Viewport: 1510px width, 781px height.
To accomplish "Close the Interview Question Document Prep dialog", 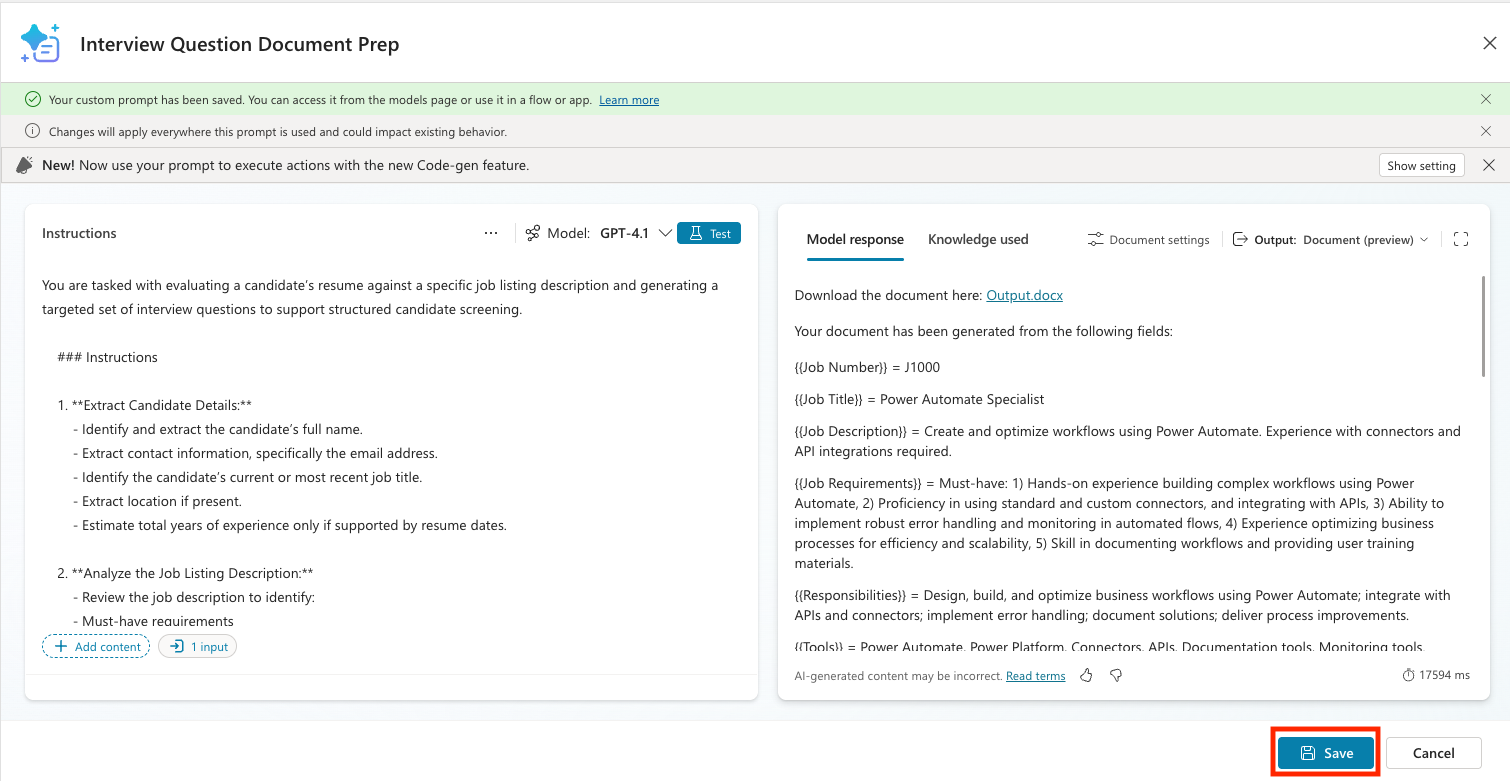I will tap(1489, 43).
